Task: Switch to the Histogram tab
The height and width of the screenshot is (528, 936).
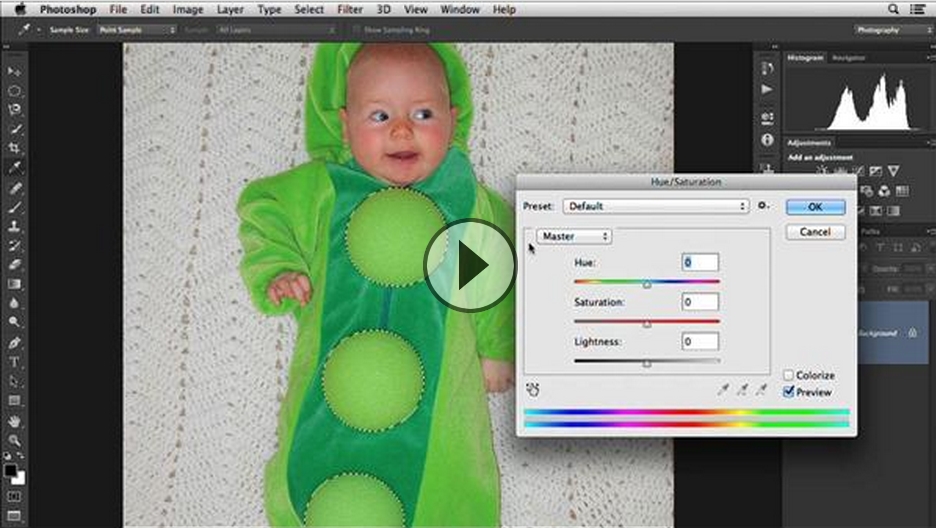Action: click(805, 58)
